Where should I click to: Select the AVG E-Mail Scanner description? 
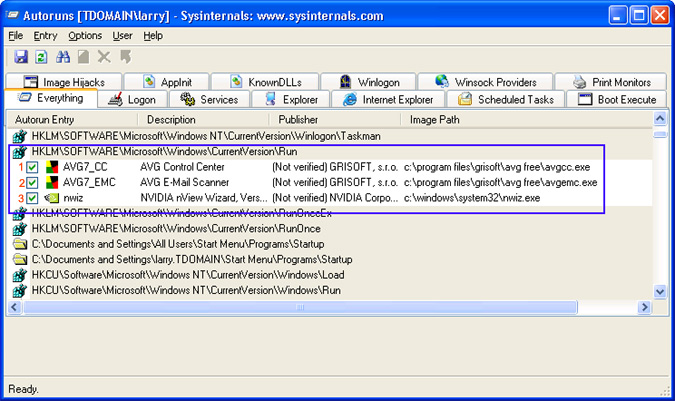(x=185, y=182)
